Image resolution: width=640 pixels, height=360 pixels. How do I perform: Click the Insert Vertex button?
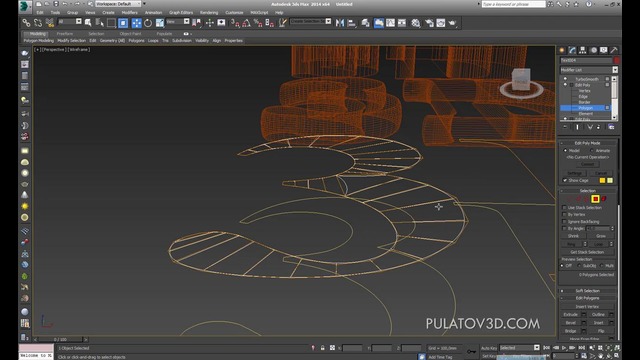point(587,307)
